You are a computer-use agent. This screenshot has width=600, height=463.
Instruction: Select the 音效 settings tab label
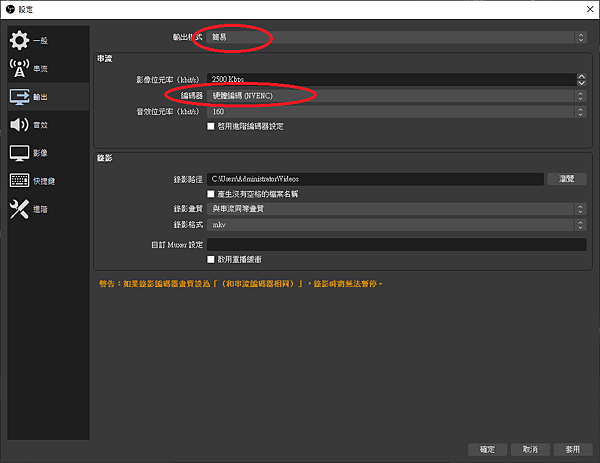(40, 125)
